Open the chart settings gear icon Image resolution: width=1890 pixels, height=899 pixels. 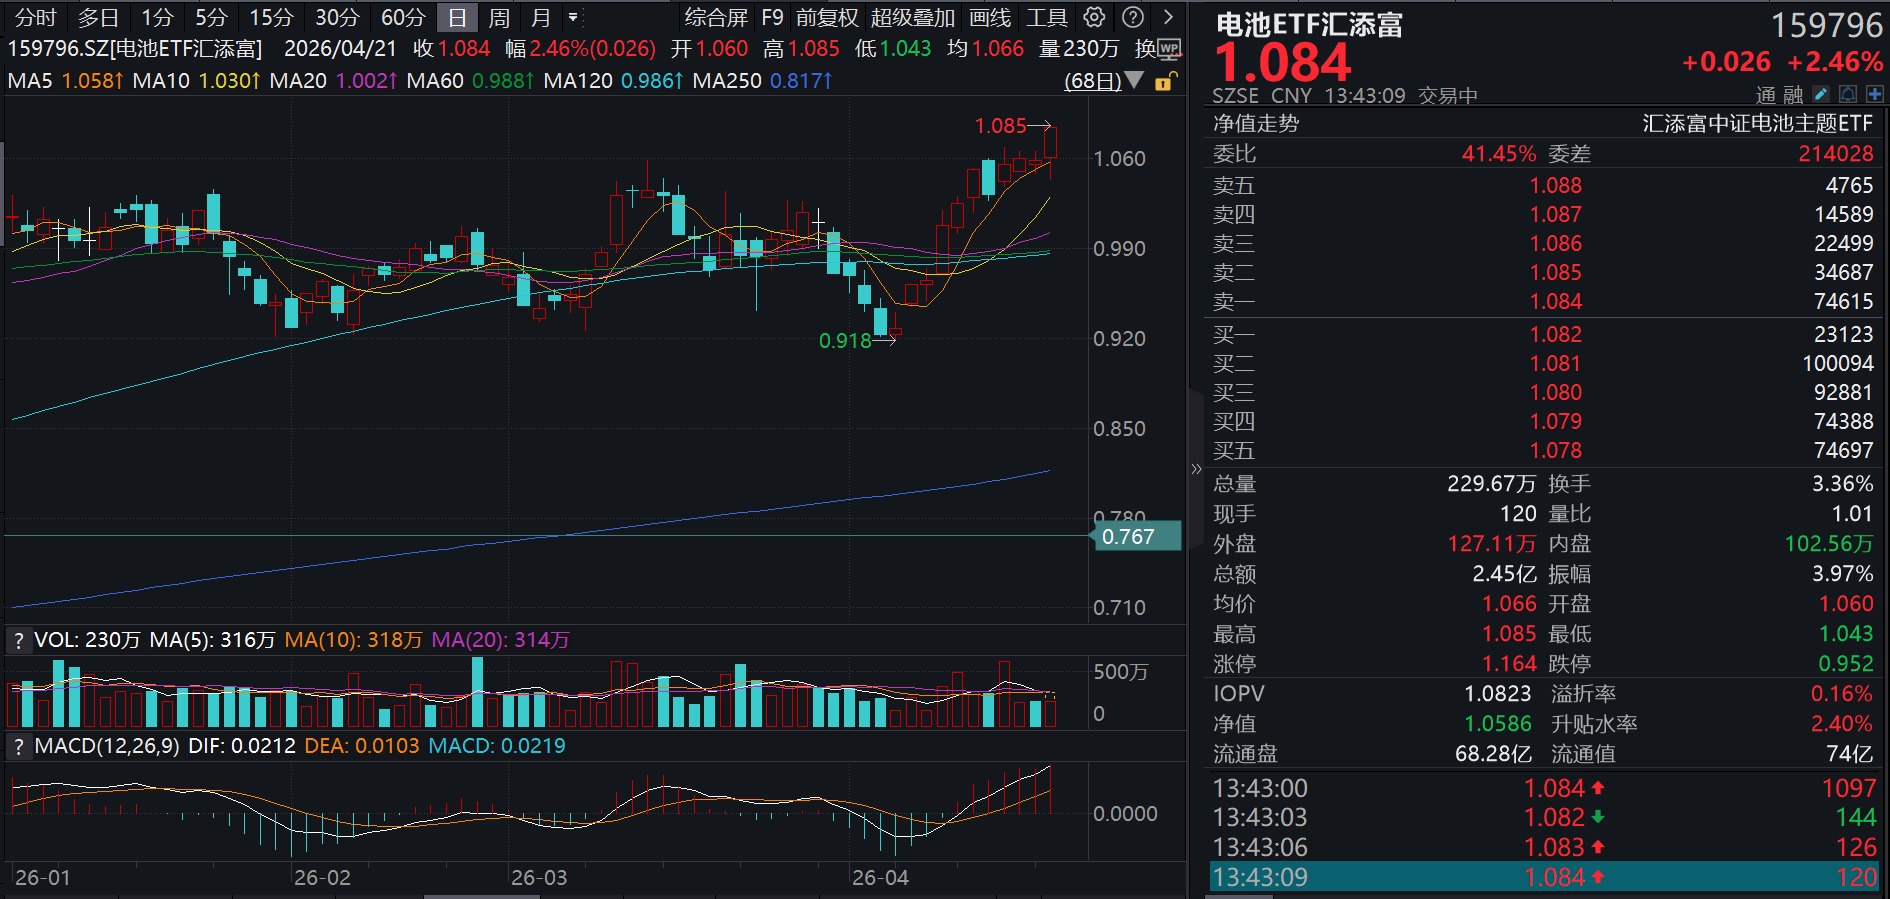pos(1094,17)
